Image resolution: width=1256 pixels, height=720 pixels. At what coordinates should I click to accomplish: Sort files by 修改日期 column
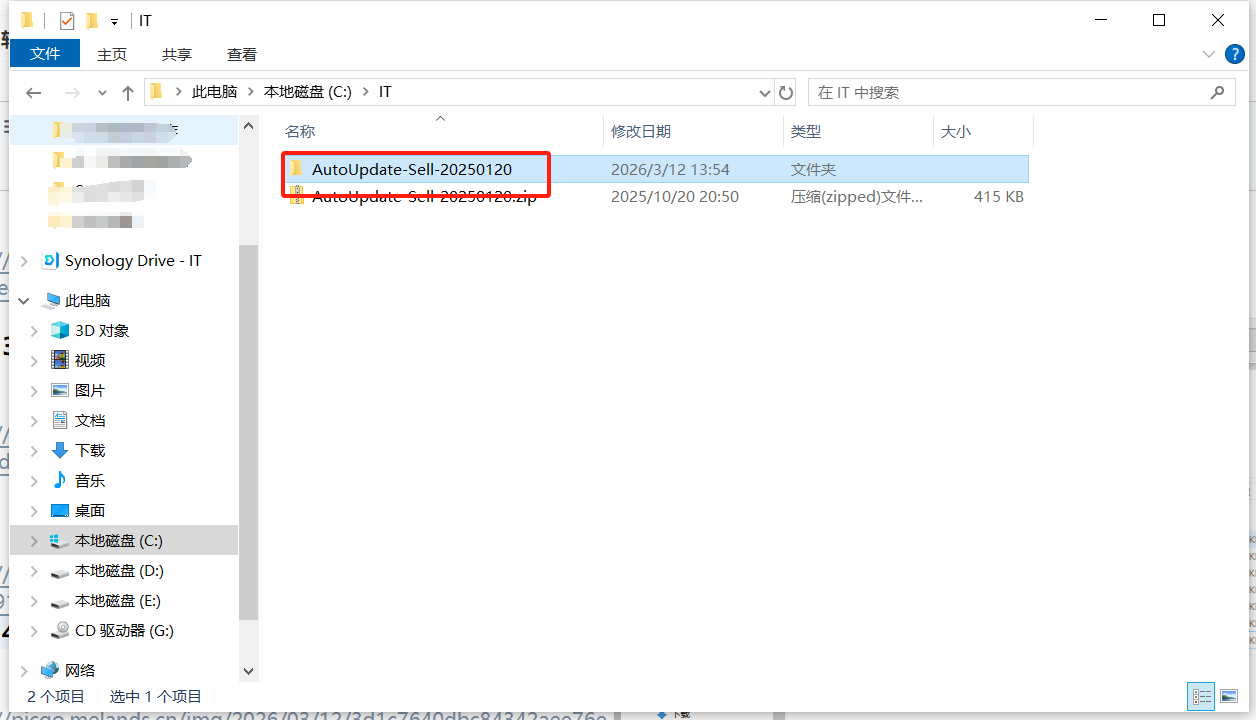[x=641, y=131]
